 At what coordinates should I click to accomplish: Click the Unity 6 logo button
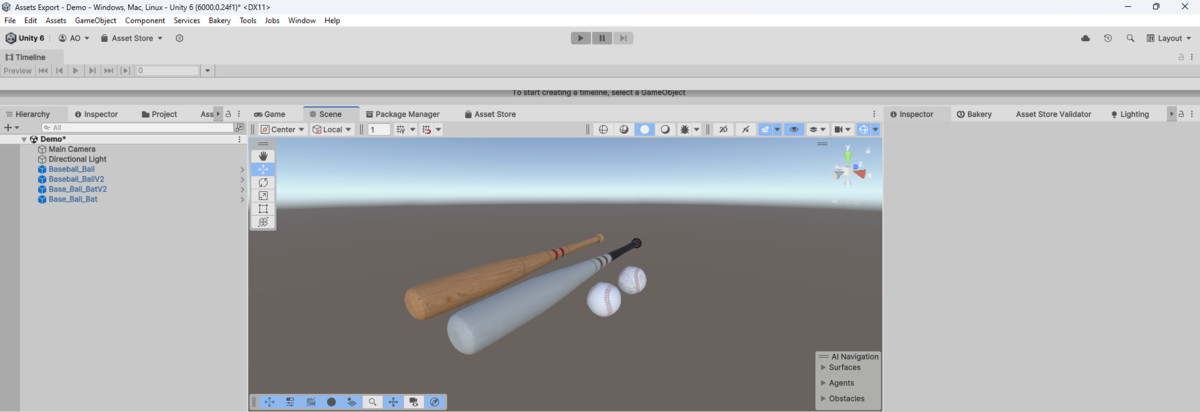25,38
